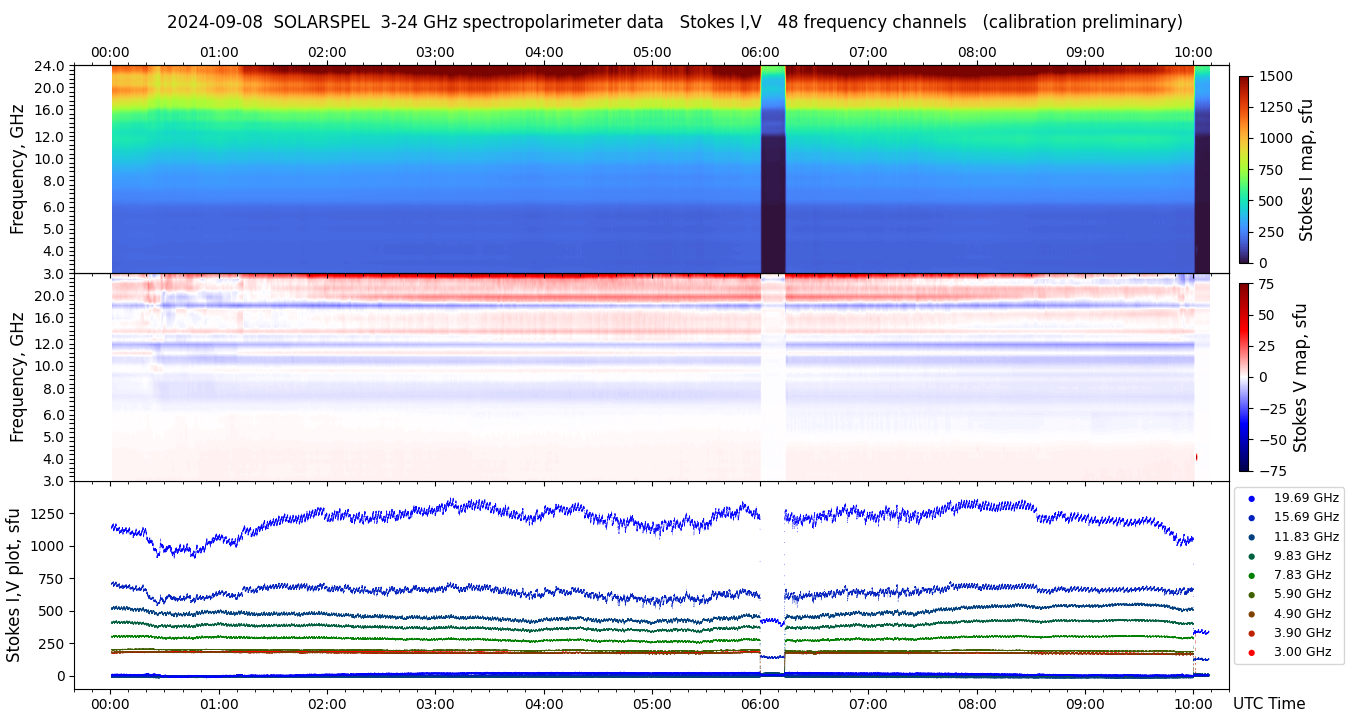
Task: Click the 19.69 GHz legend entry
Action: 1305,497
